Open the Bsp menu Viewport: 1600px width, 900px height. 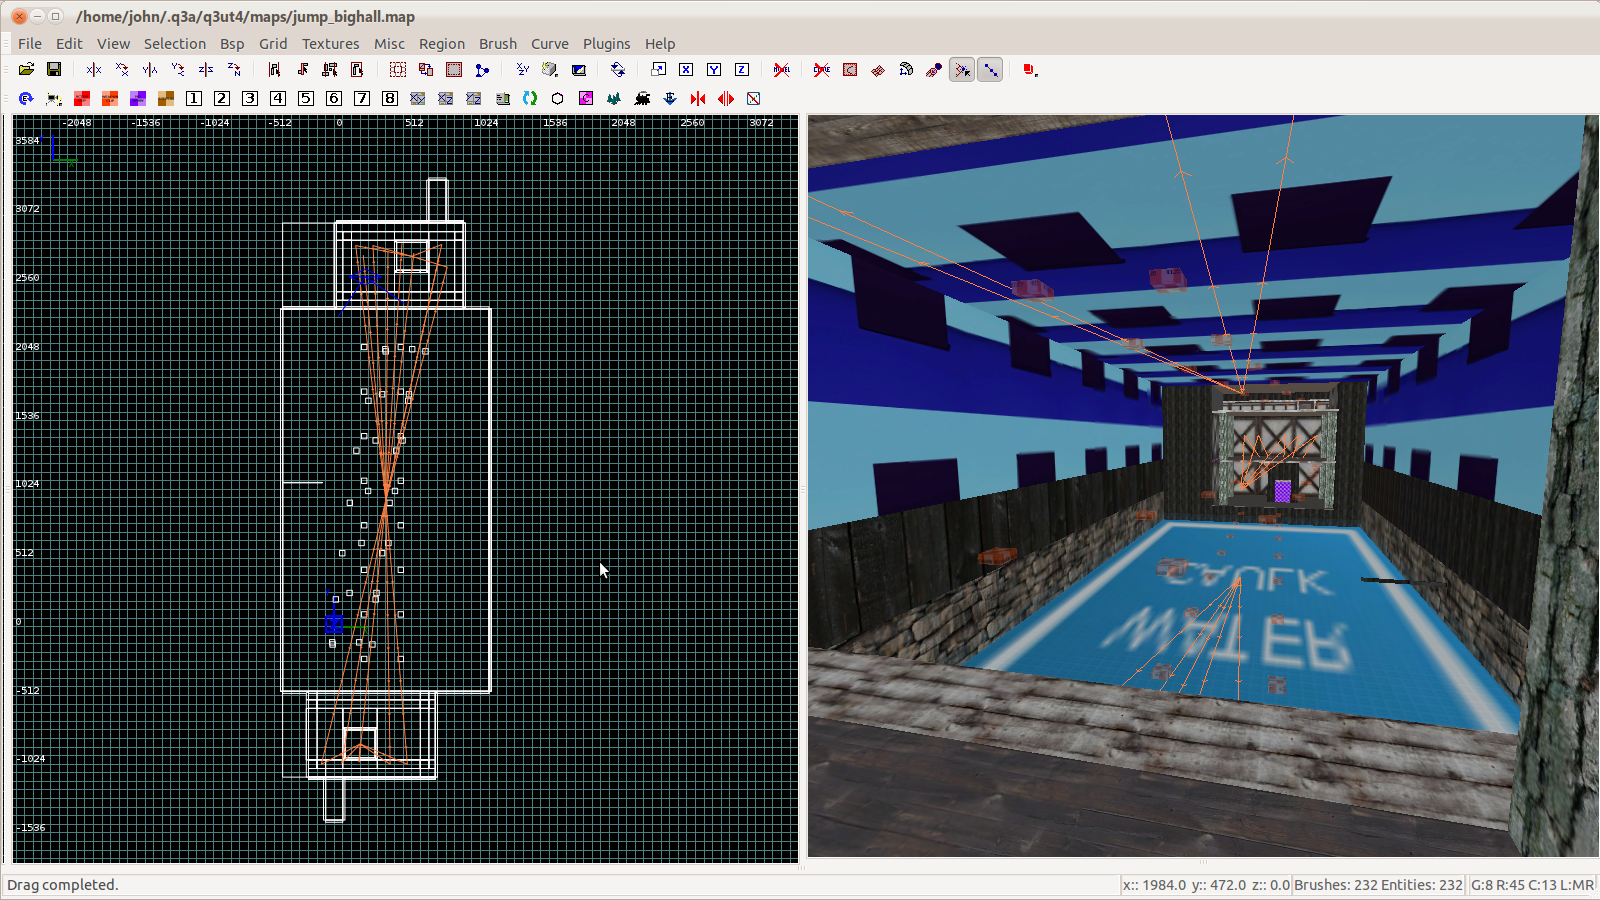(232, 44)
